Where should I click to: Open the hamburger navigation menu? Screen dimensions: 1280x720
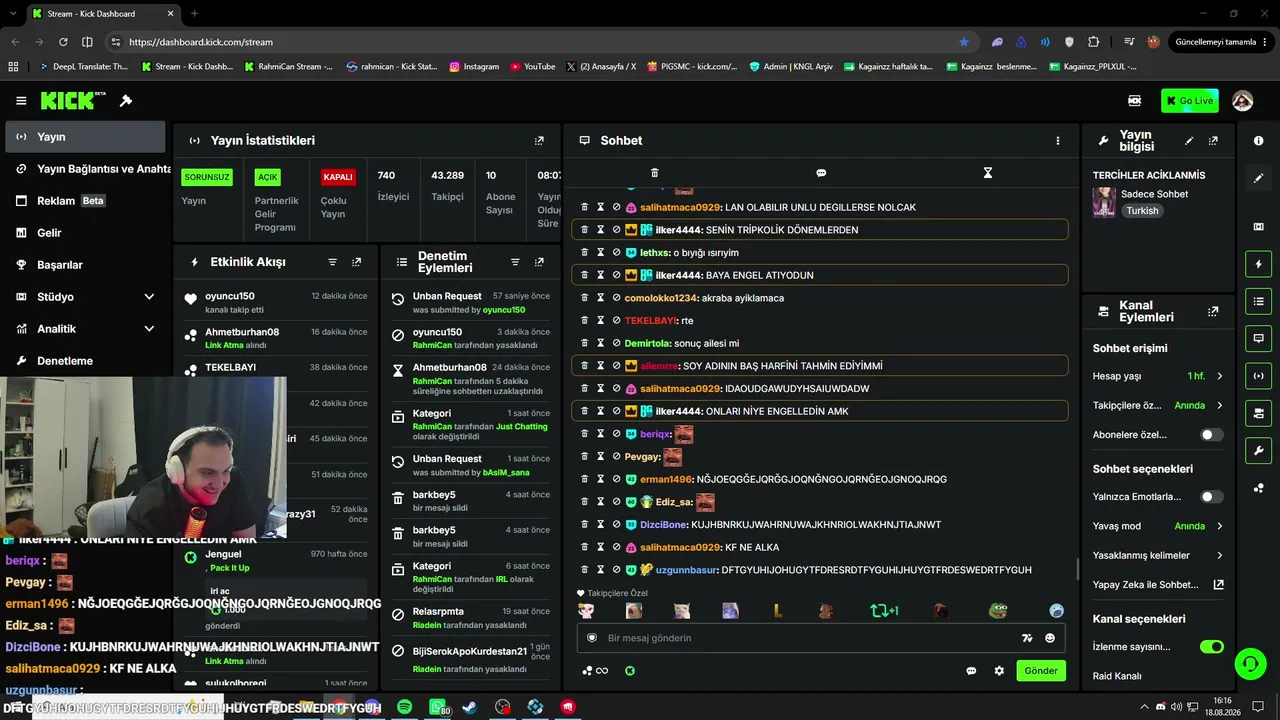click(x=21, y=101)
